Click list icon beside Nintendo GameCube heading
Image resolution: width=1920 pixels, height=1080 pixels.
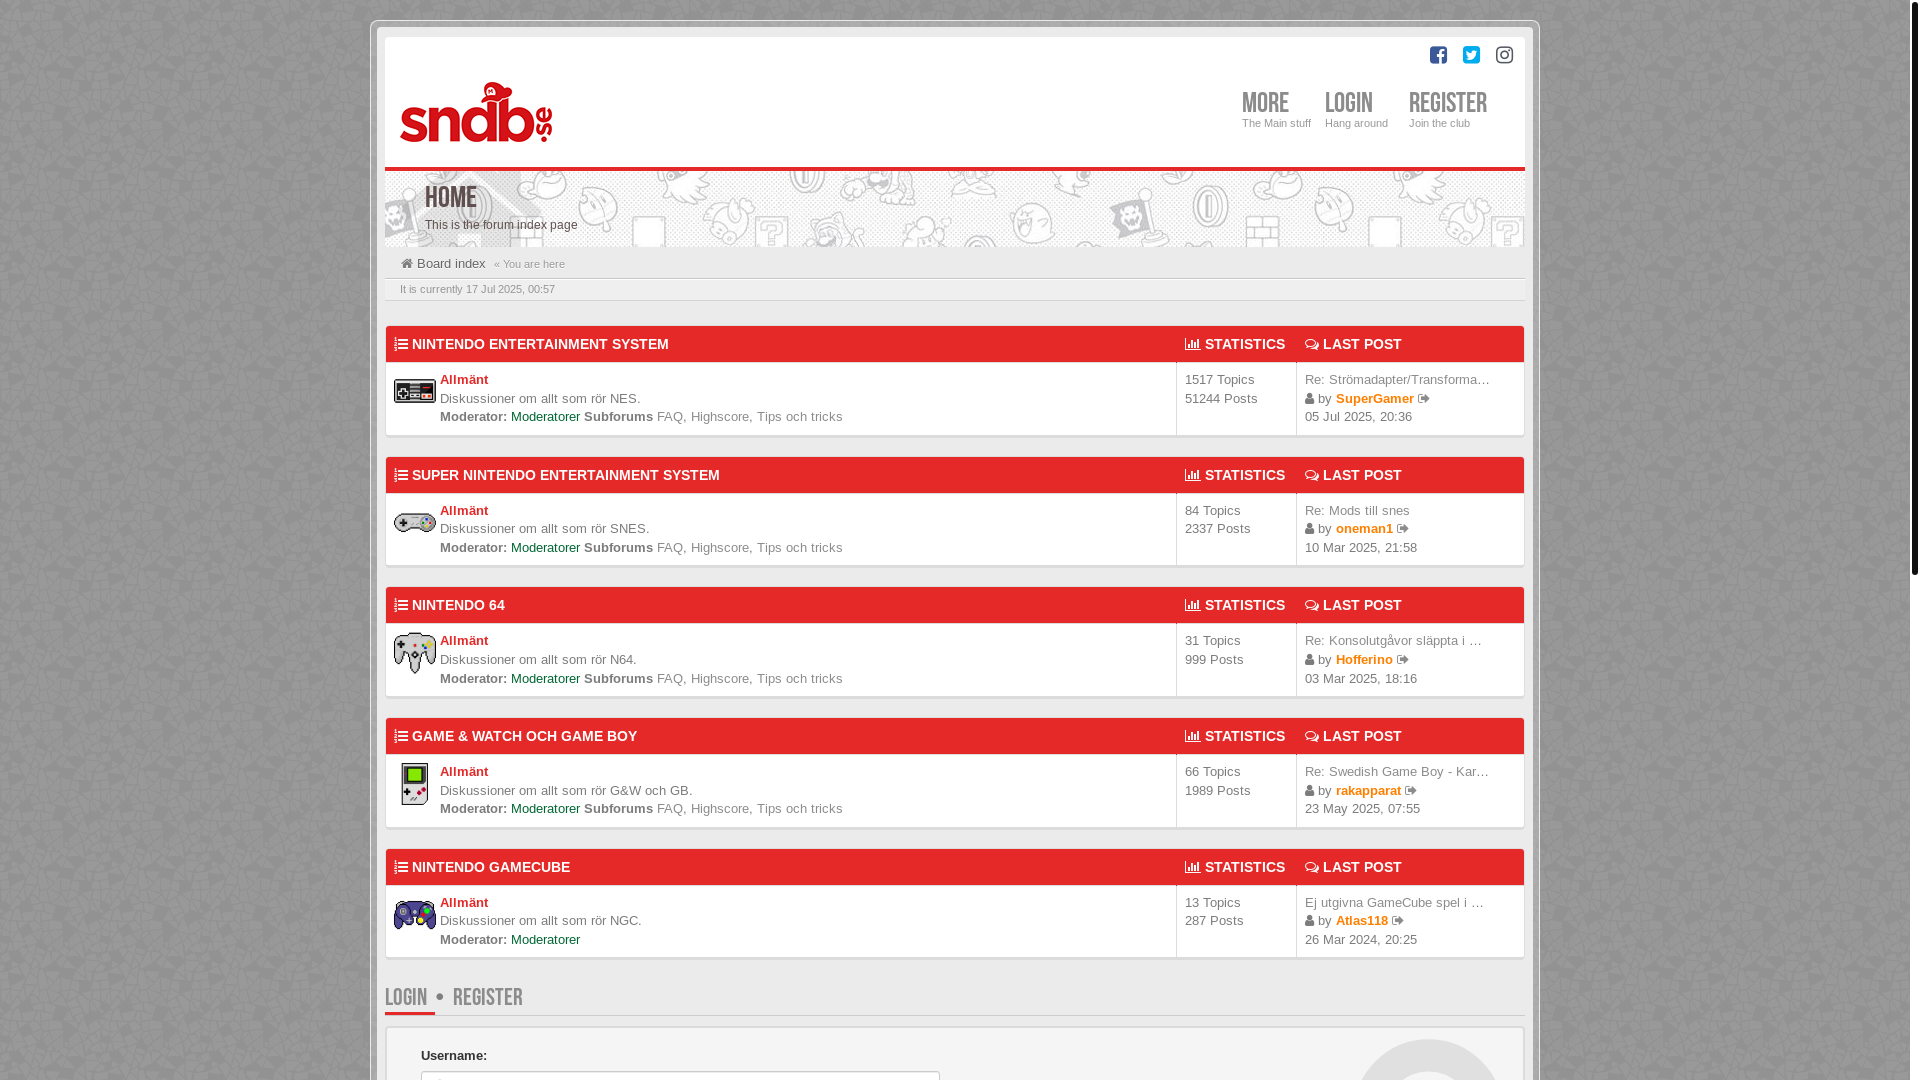click(401, 867)
